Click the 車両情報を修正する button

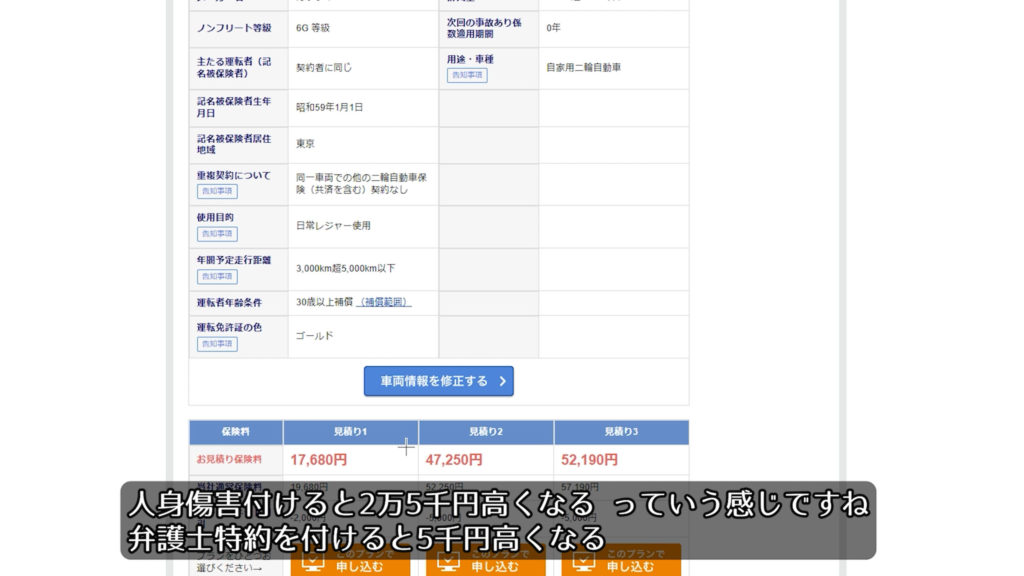click(438, 381)
